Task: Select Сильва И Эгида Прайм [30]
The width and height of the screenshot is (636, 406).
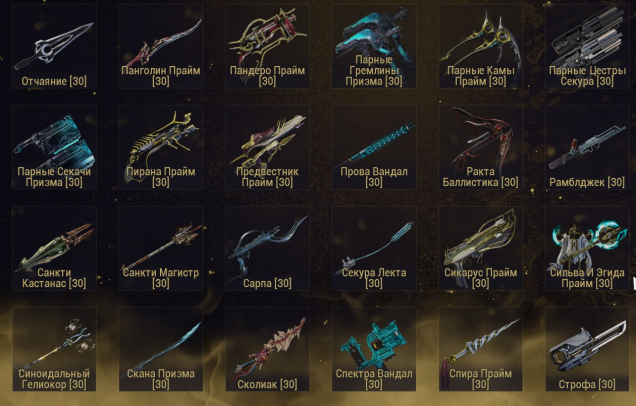Action: click(587, 249)
